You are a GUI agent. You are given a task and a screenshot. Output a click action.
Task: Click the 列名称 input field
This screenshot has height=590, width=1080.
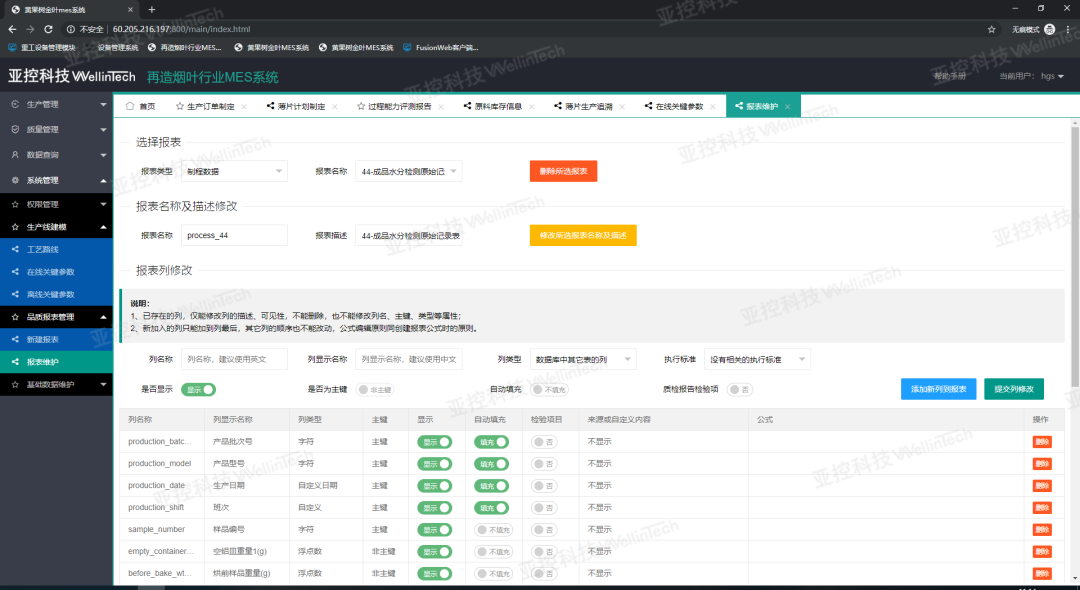click(x=234, y=359)
